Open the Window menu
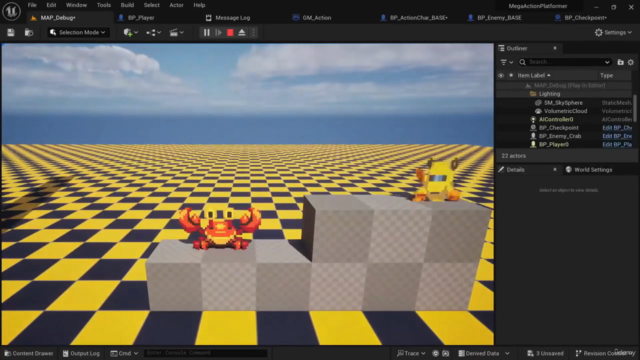Viewport: 640px width, 360px height. tap(76, 5)
